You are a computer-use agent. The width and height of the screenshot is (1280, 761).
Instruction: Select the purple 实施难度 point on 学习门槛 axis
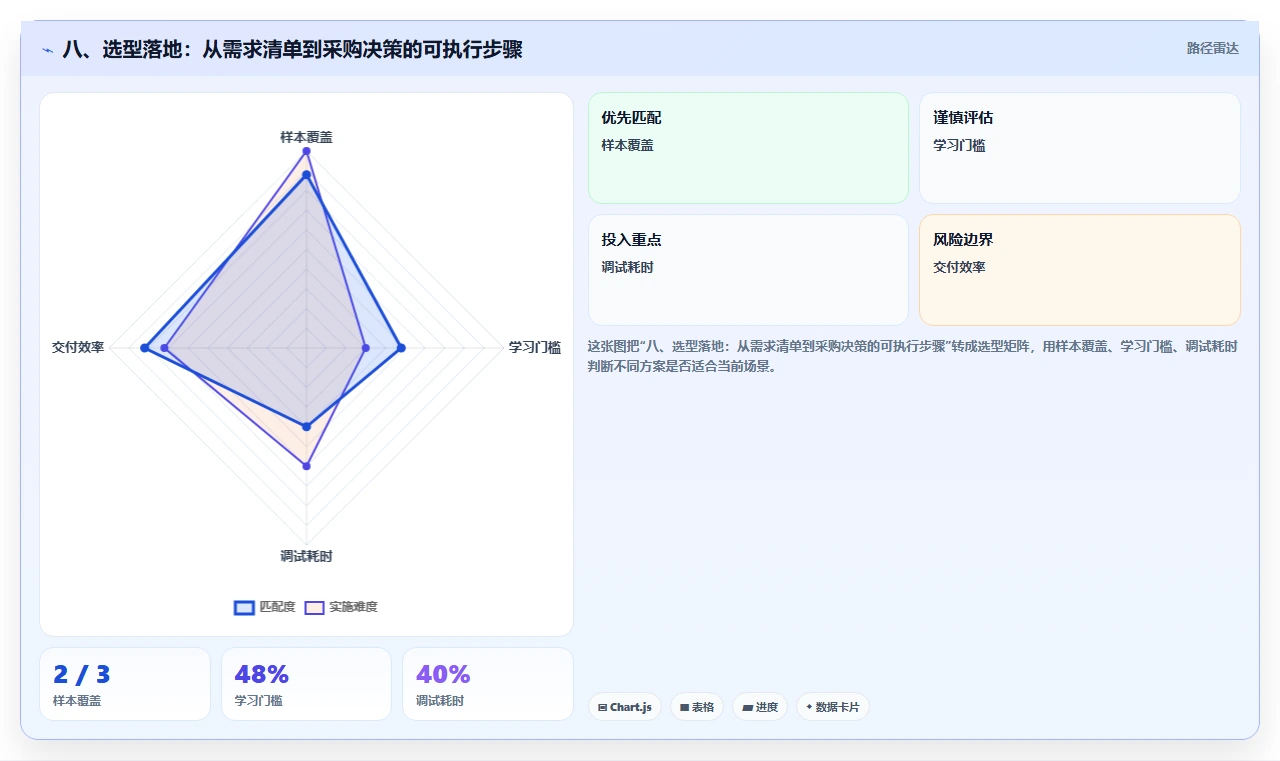click(x=365, y=348)
